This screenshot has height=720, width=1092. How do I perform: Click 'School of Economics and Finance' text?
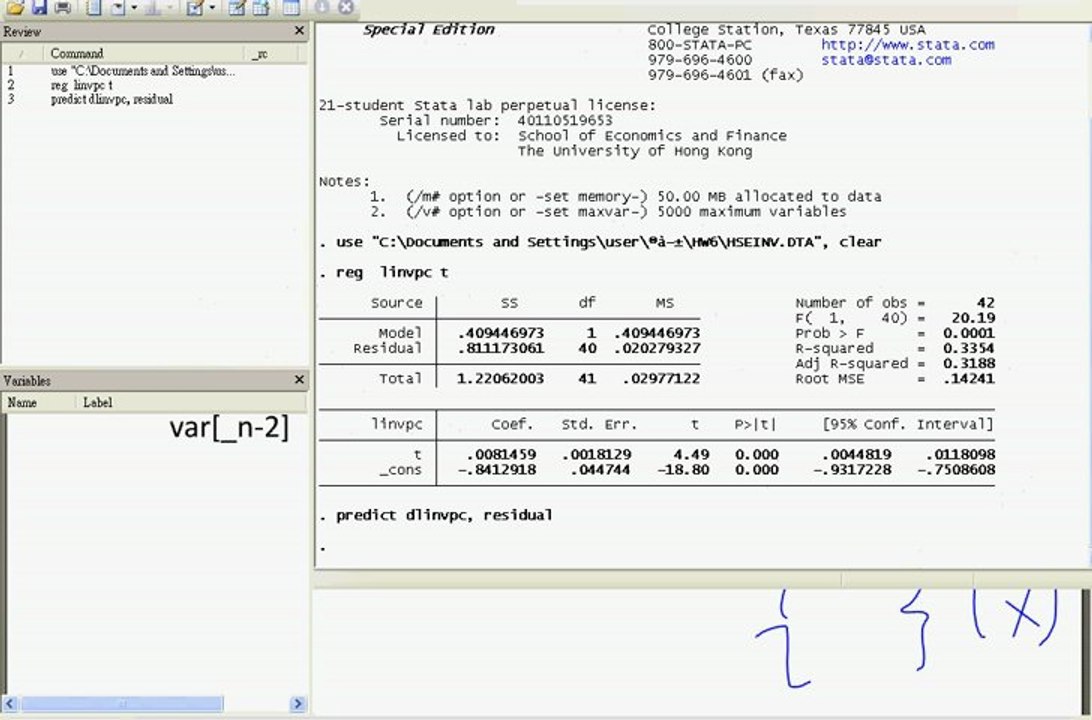653,136
